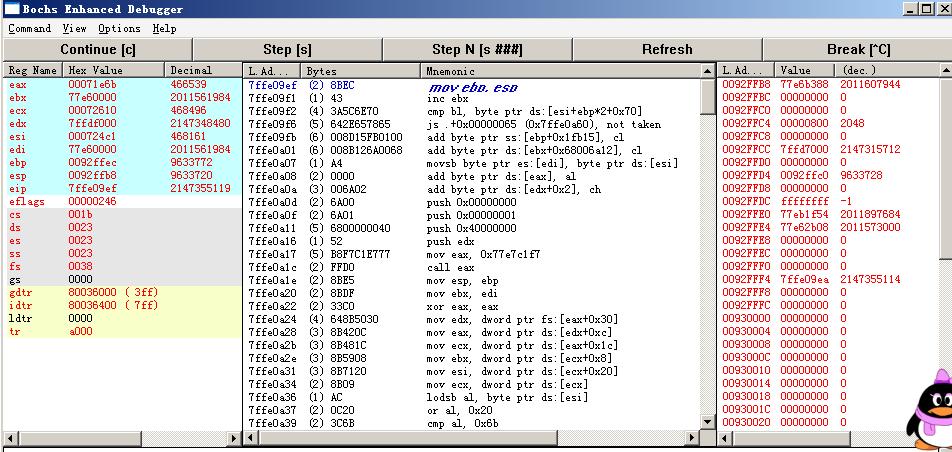952x452 pixels.
Task: Select the 'xor eax, eax' instruction line
Action: 472,307
